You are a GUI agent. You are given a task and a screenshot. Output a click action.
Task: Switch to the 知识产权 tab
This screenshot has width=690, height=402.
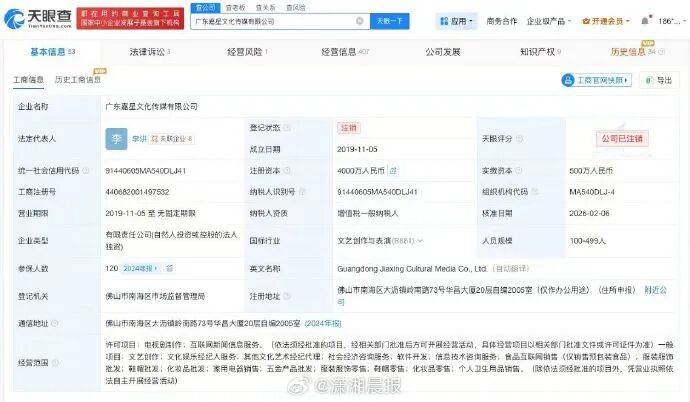point(540,52)
